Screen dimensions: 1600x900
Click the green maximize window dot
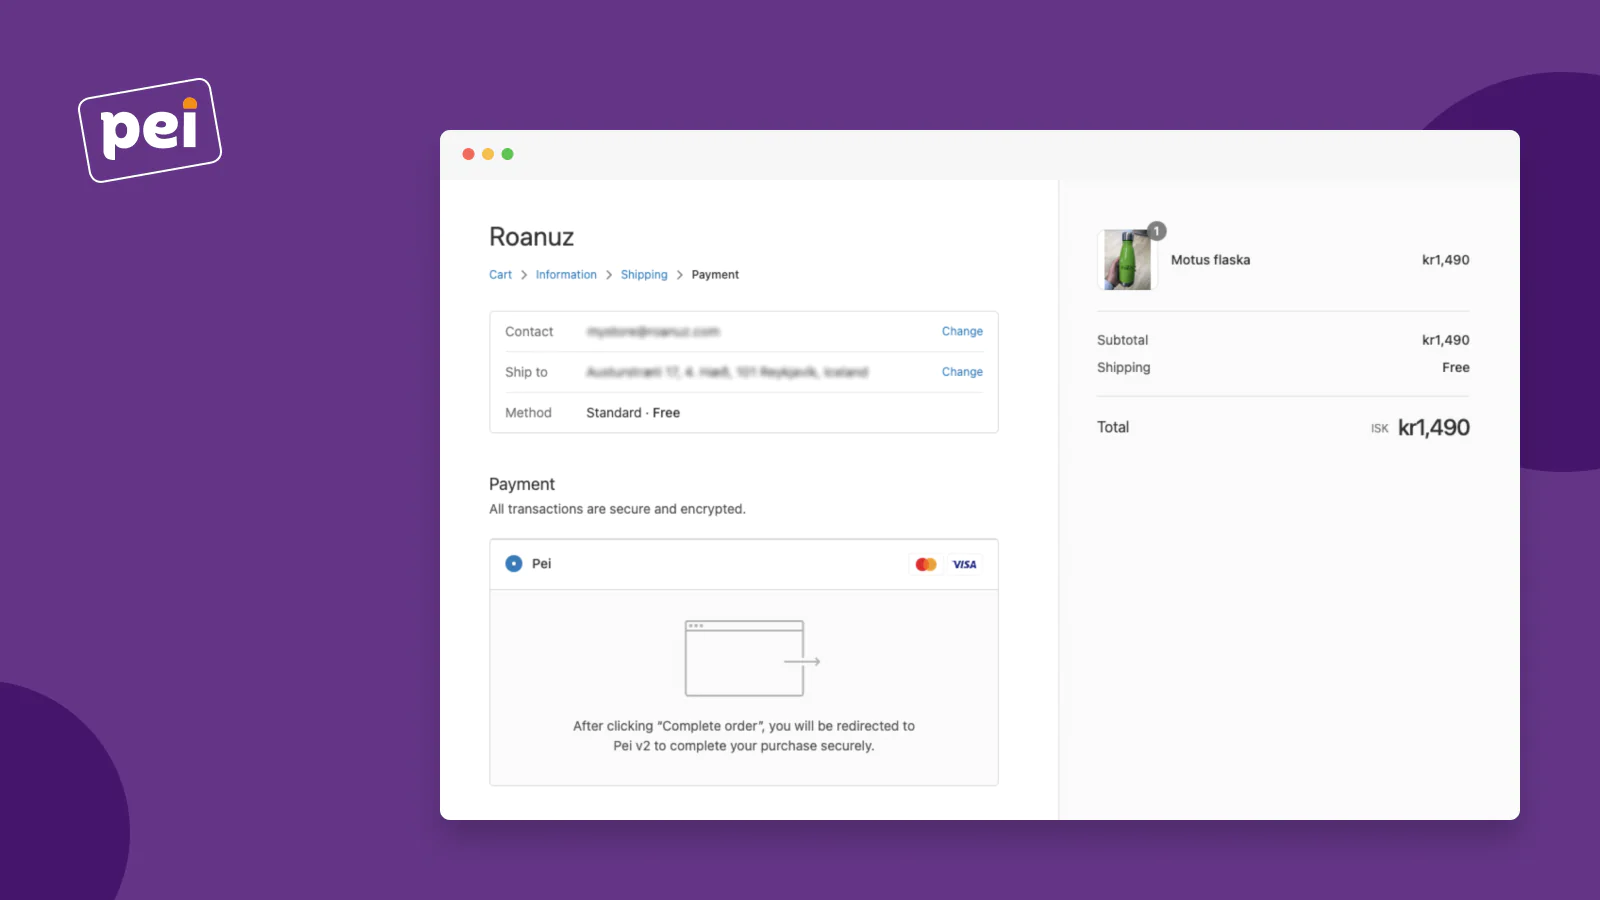point(507,154)
